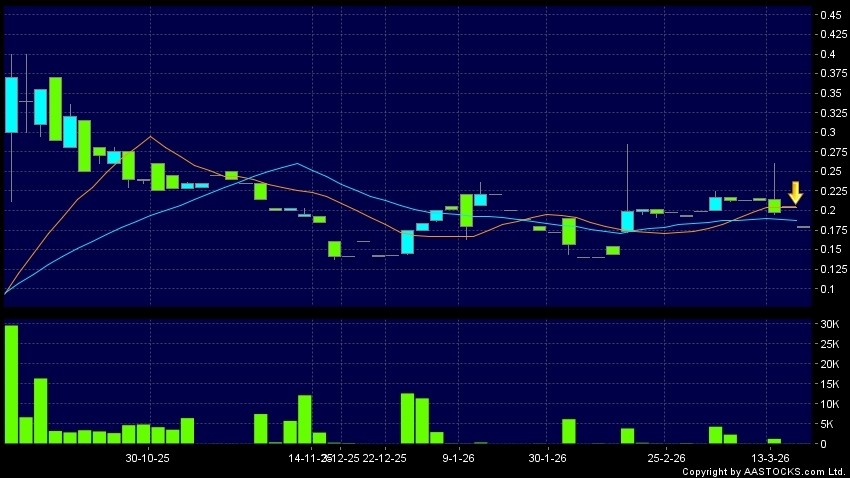Click the tallest volume bar at far left

(11, 385)
